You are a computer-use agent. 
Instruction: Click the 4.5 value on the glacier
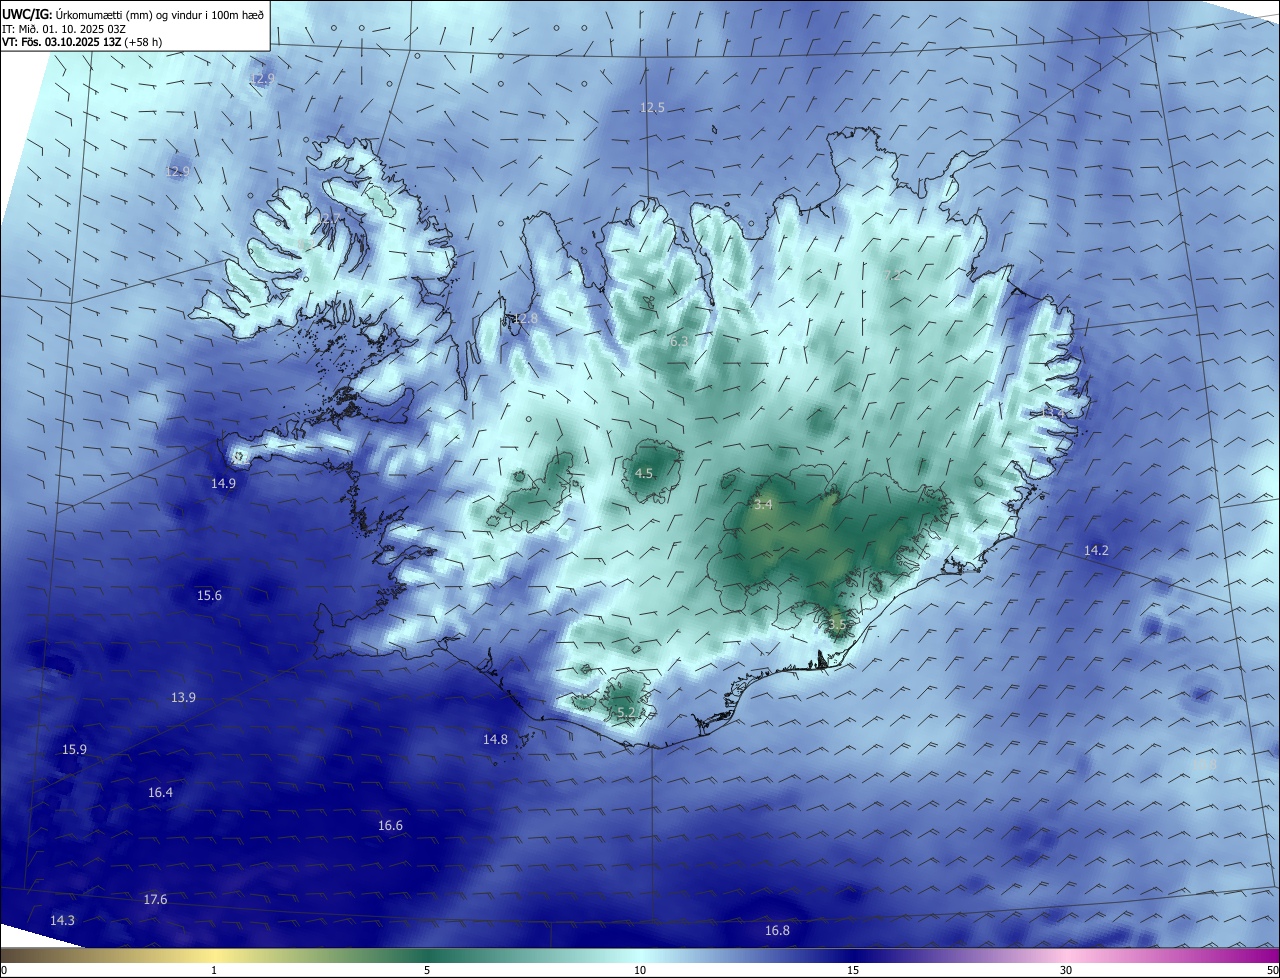(x=644, y=474)
